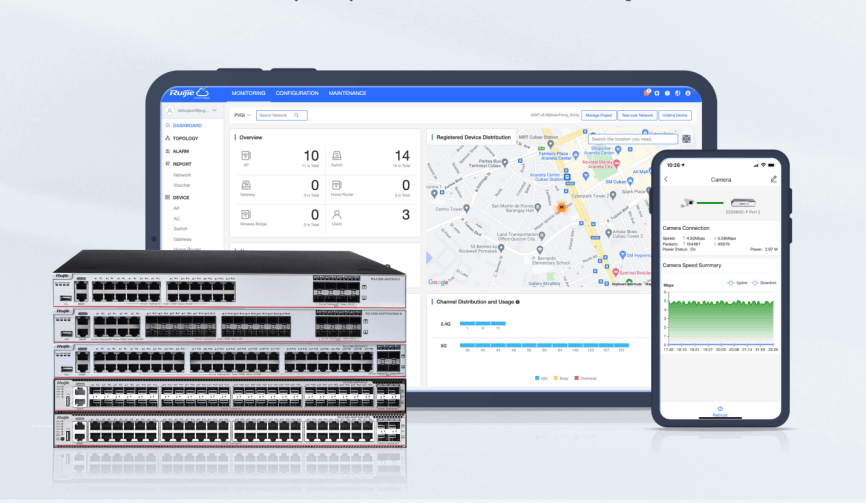
Task: Click the Switch icon in Overview
Action: pos(336,156)
